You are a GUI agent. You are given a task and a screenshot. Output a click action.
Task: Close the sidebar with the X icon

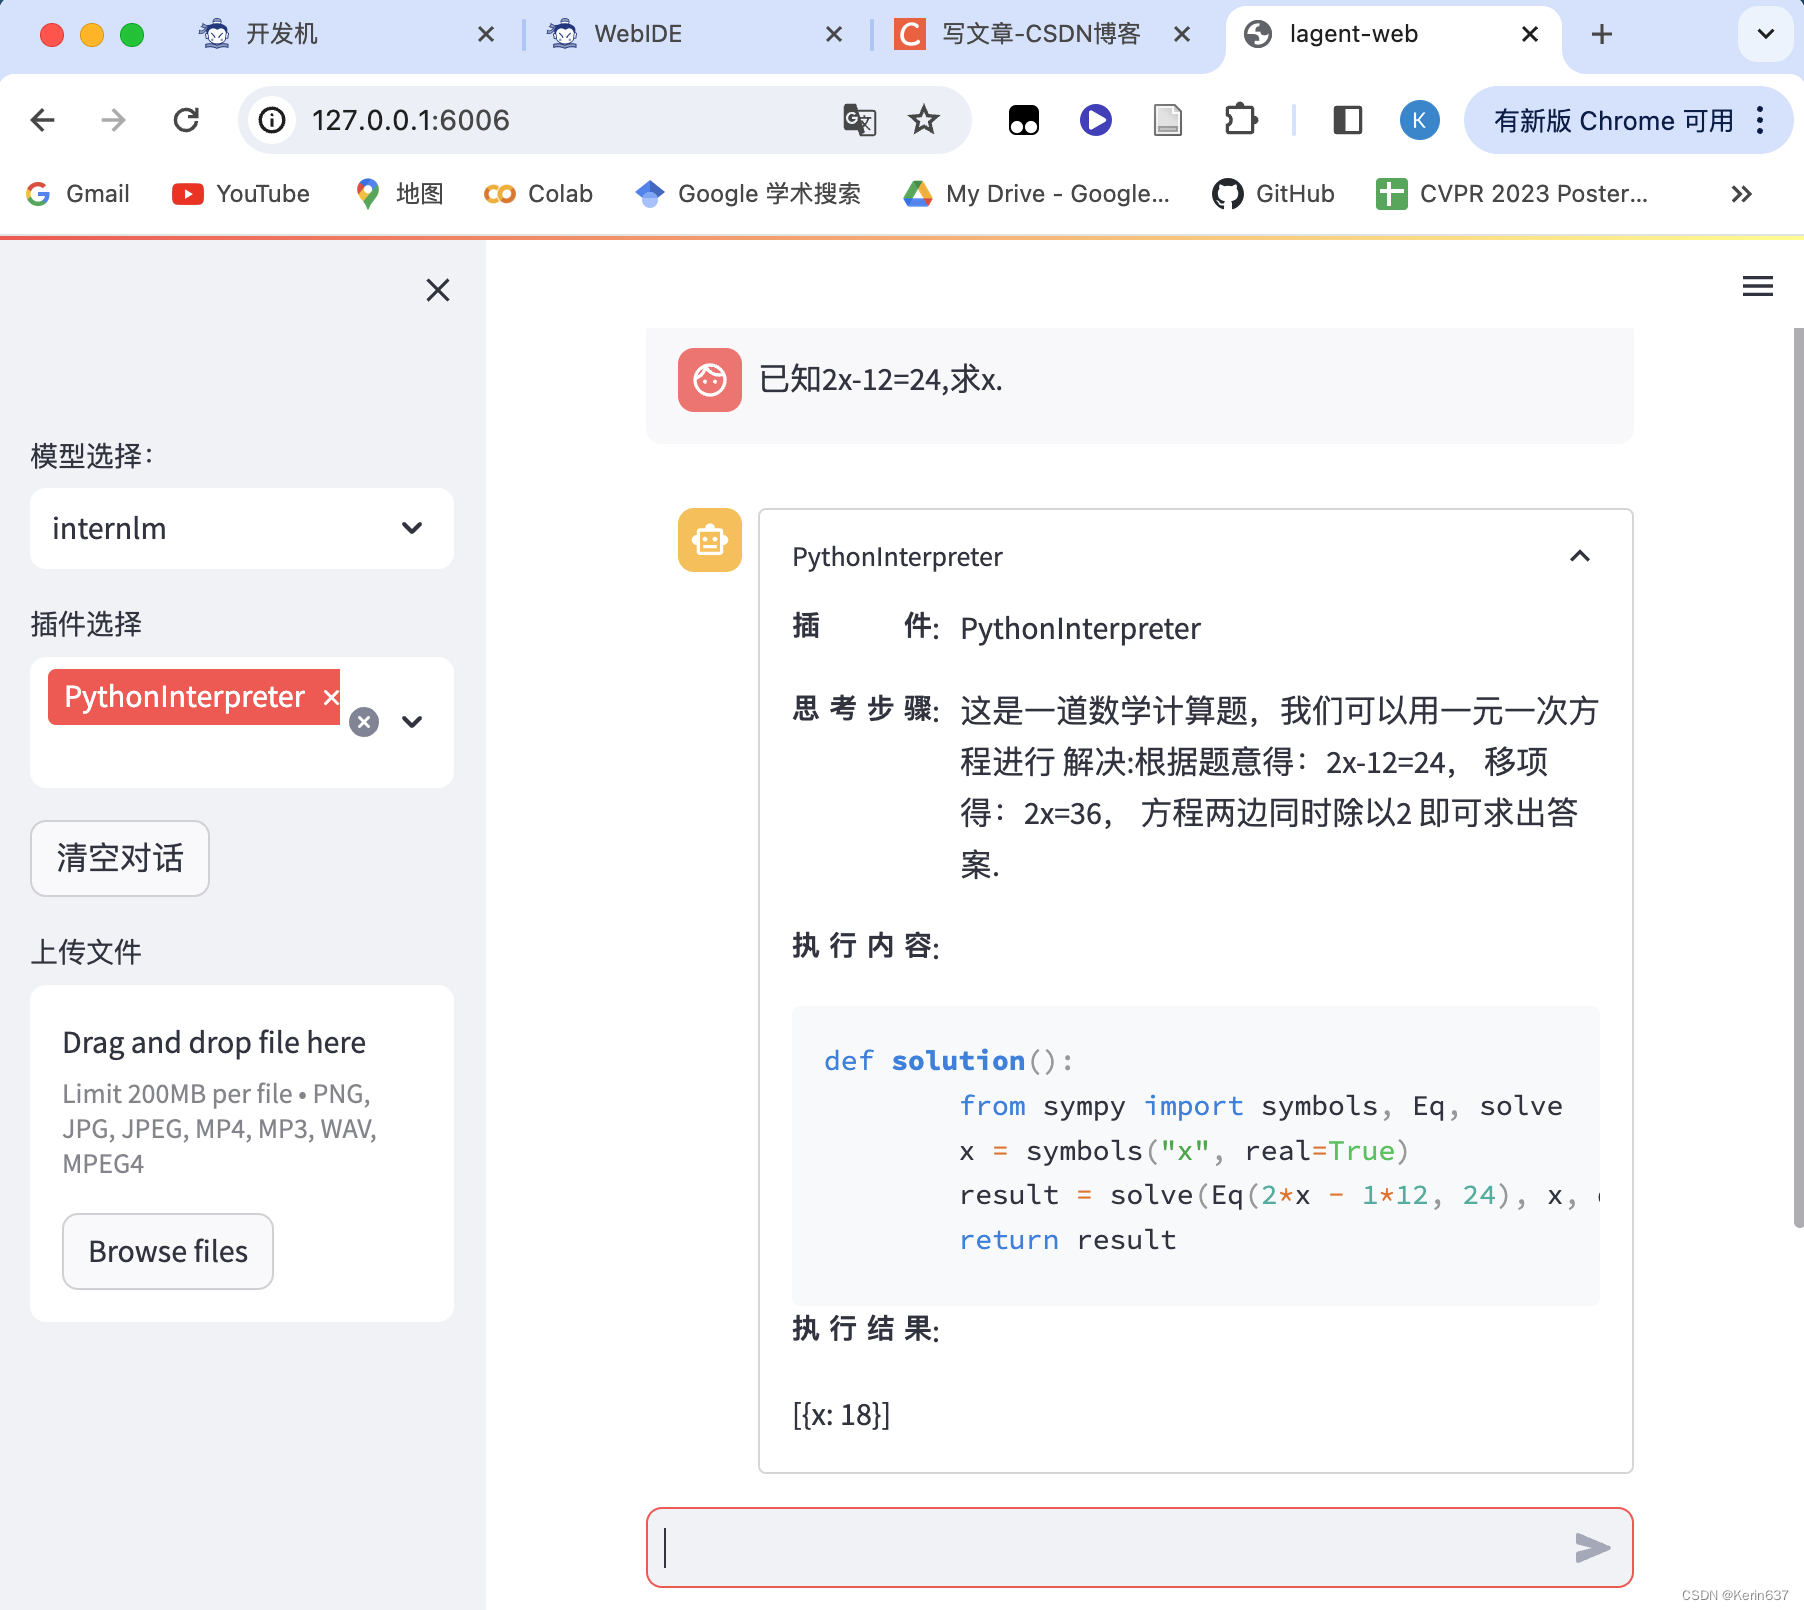click(x=438, y=290)
